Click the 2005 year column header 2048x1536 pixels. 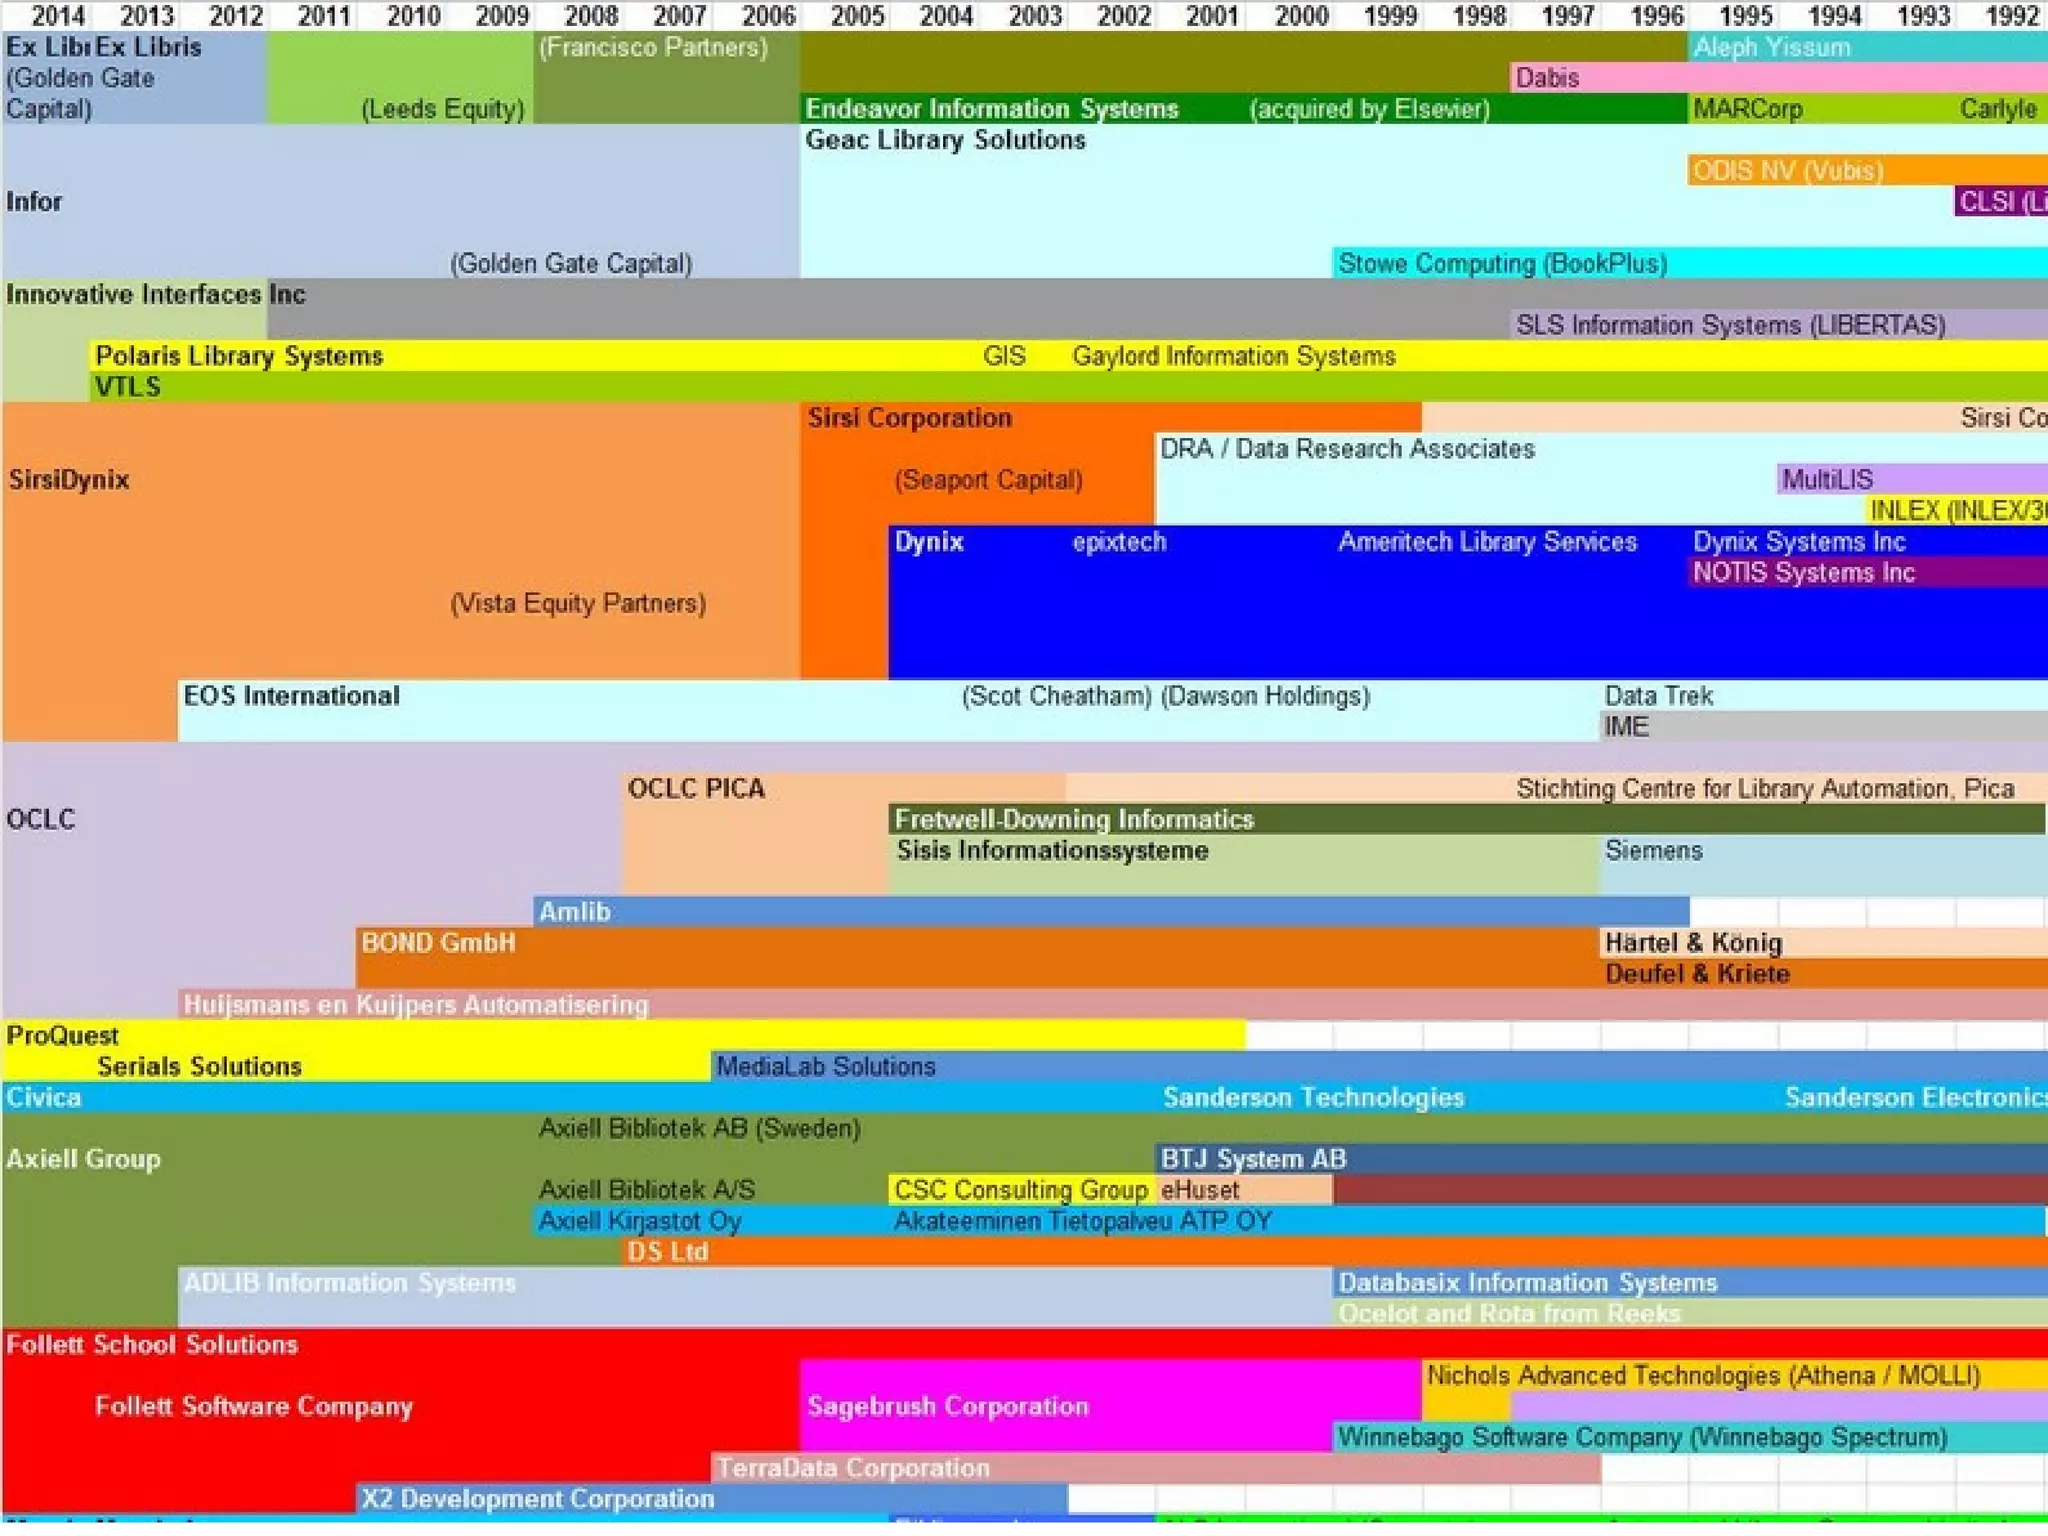pyautogui.click(x=857, y=16)
